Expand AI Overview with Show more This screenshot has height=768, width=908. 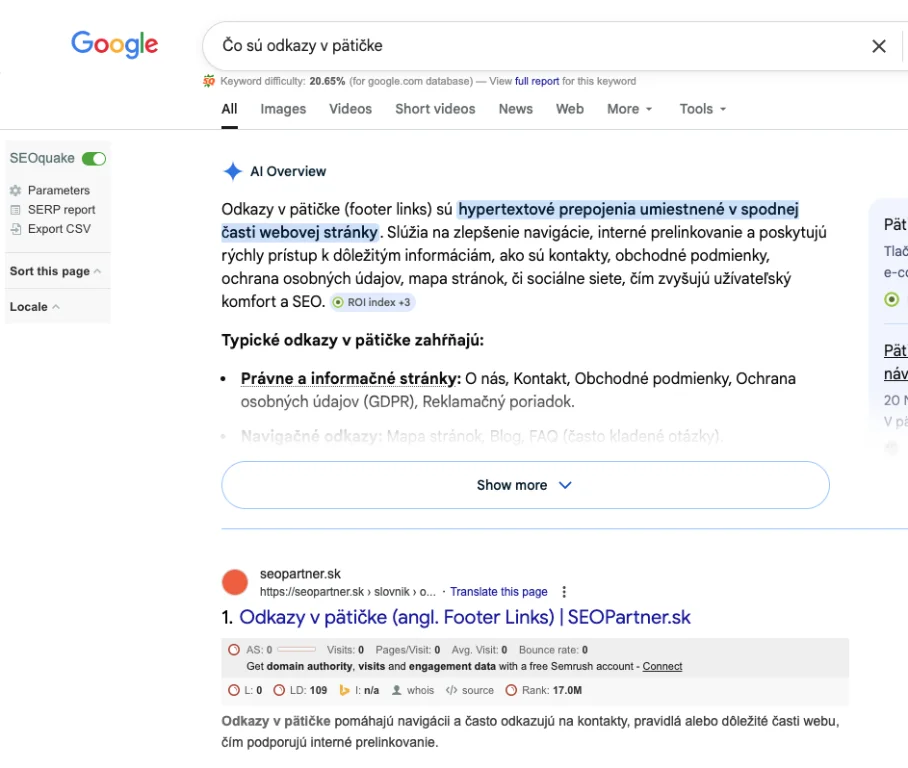(525, 485)
